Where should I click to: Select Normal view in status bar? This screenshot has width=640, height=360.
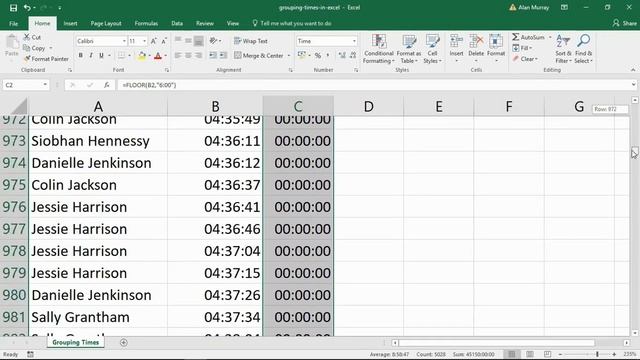click(512, 354)
